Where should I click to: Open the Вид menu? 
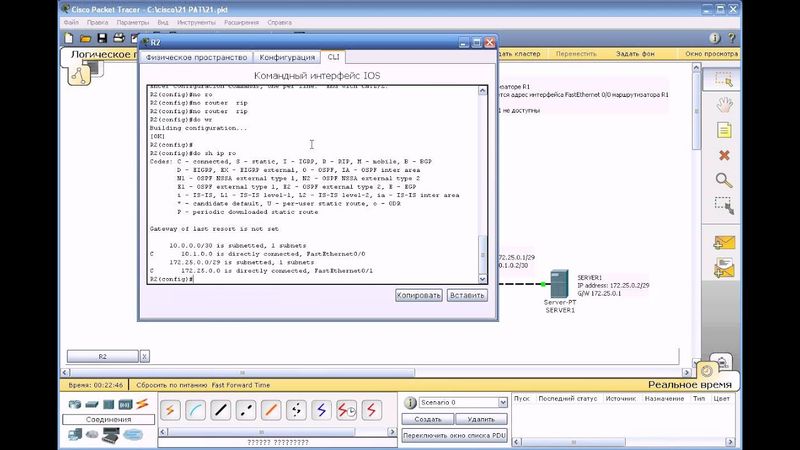pos(163,22)
